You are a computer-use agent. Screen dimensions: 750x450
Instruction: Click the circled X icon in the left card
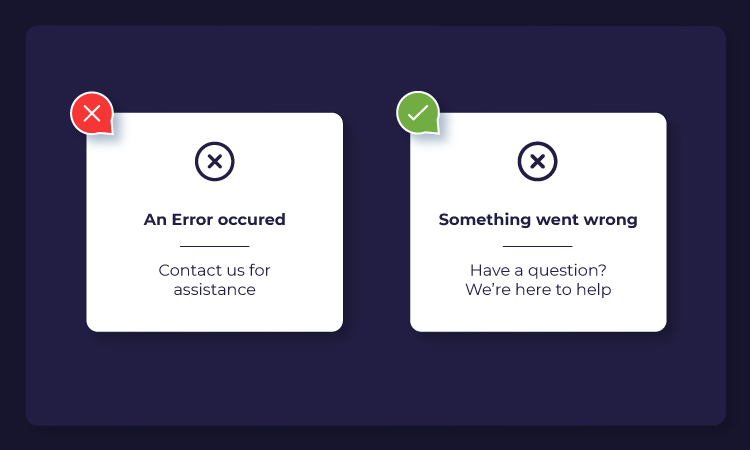coord(215,161)
